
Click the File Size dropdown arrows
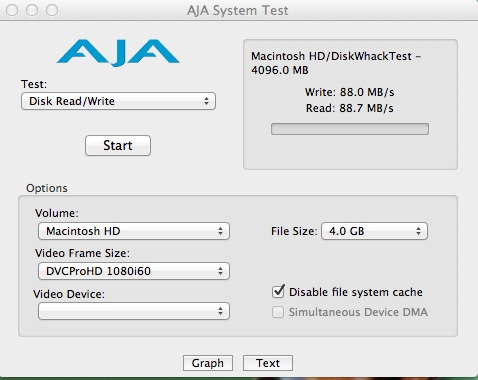tap(418, 231)
